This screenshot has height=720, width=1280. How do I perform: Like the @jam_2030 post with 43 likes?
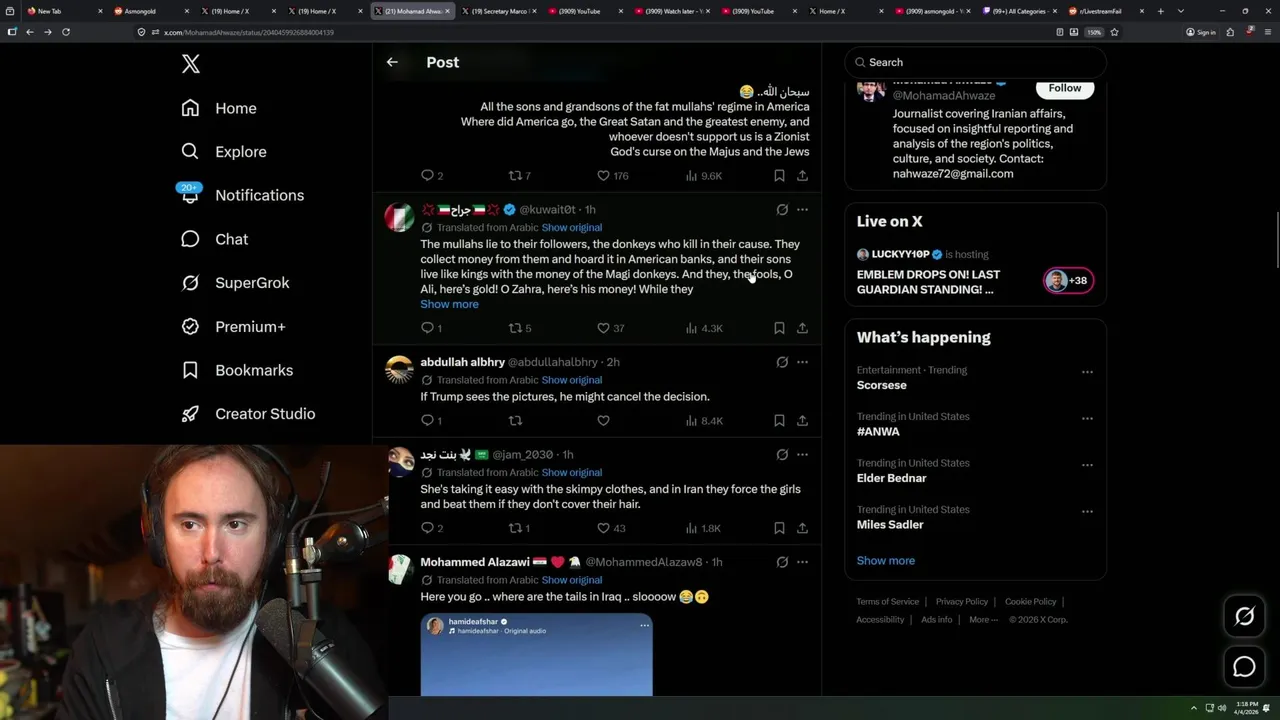[610, 528]
